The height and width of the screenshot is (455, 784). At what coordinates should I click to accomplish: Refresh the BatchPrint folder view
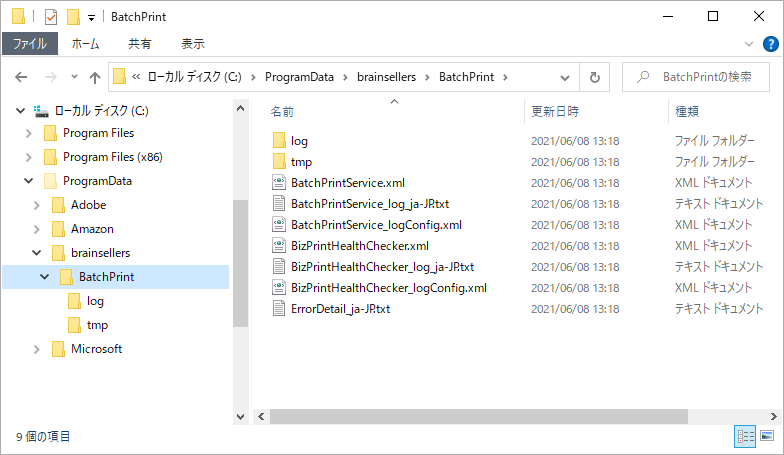(x=594, y=78)
